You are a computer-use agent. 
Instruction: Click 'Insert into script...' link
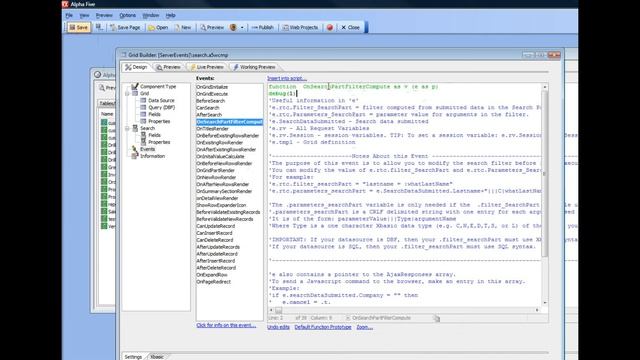coord(287,78)
